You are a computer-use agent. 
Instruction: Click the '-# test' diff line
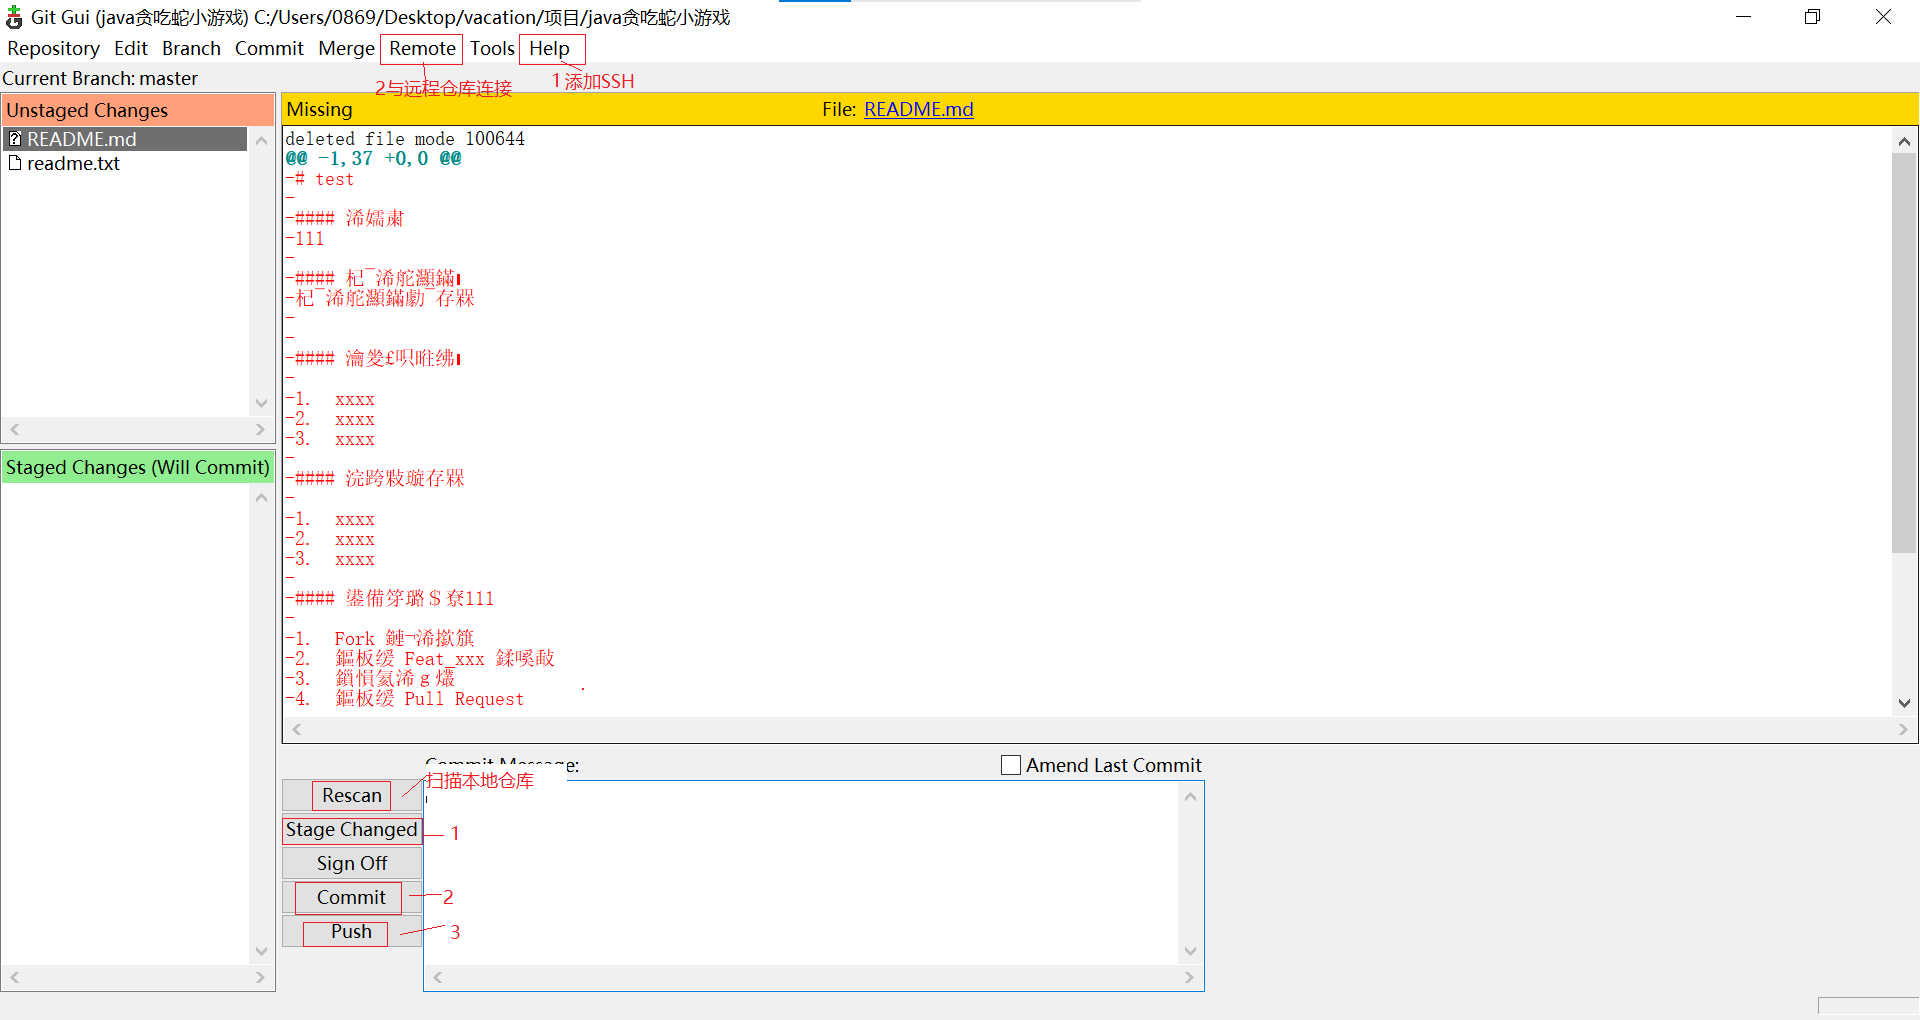320,180
